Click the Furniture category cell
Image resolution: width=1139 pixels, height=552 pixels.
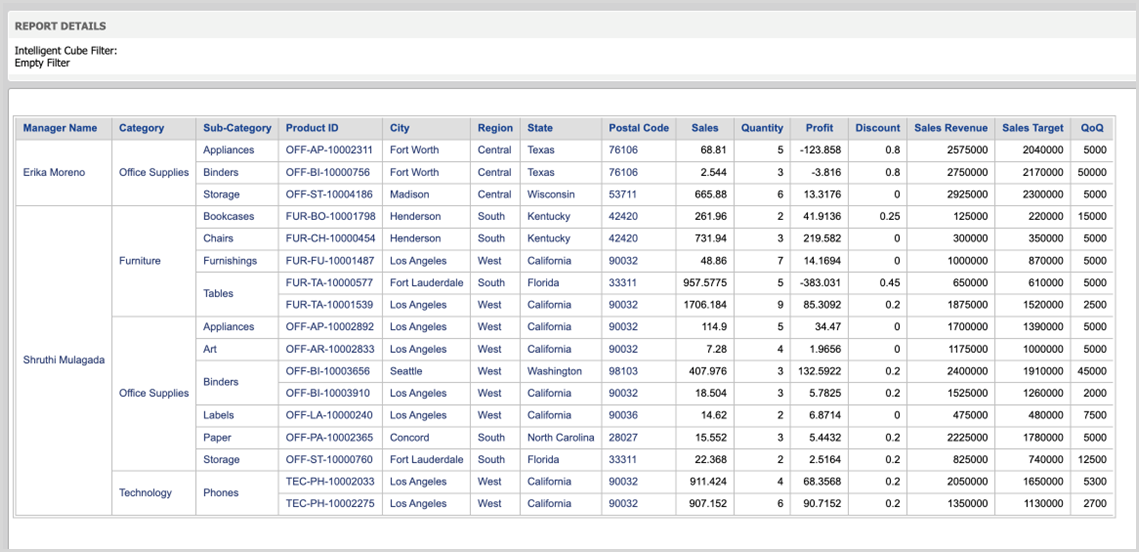(x=138, y=261)
